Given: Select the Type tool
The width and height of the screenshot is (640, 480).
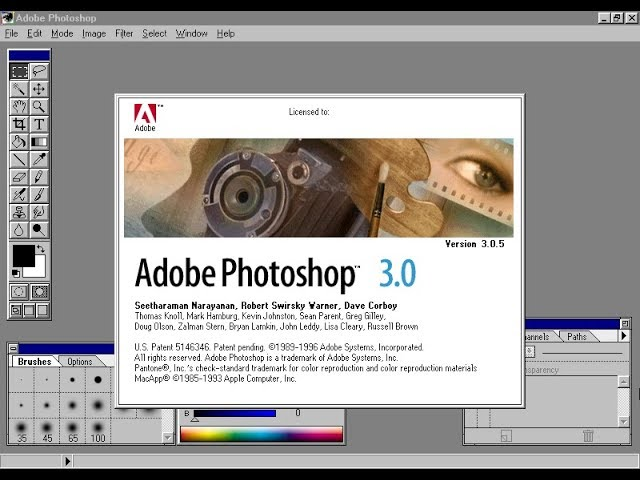Looking at the screenshot, I should (39, 124).
